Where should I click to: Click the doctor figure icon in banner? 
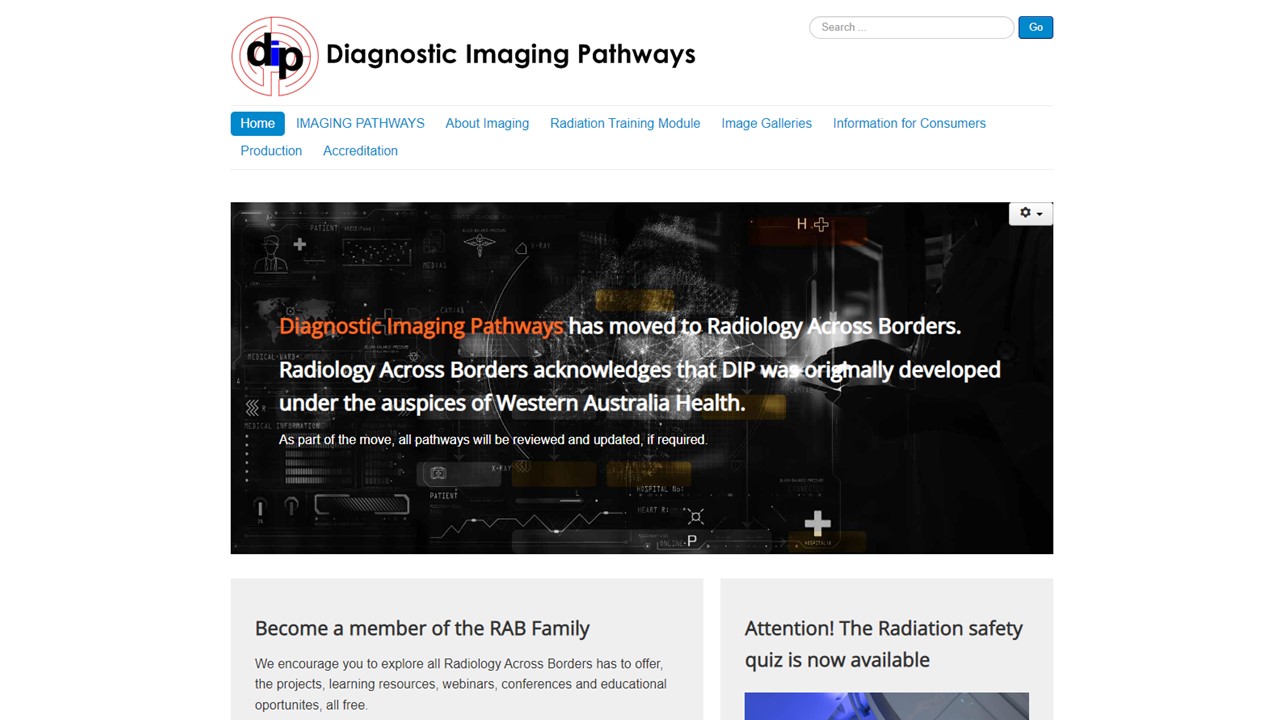[270, 254]
